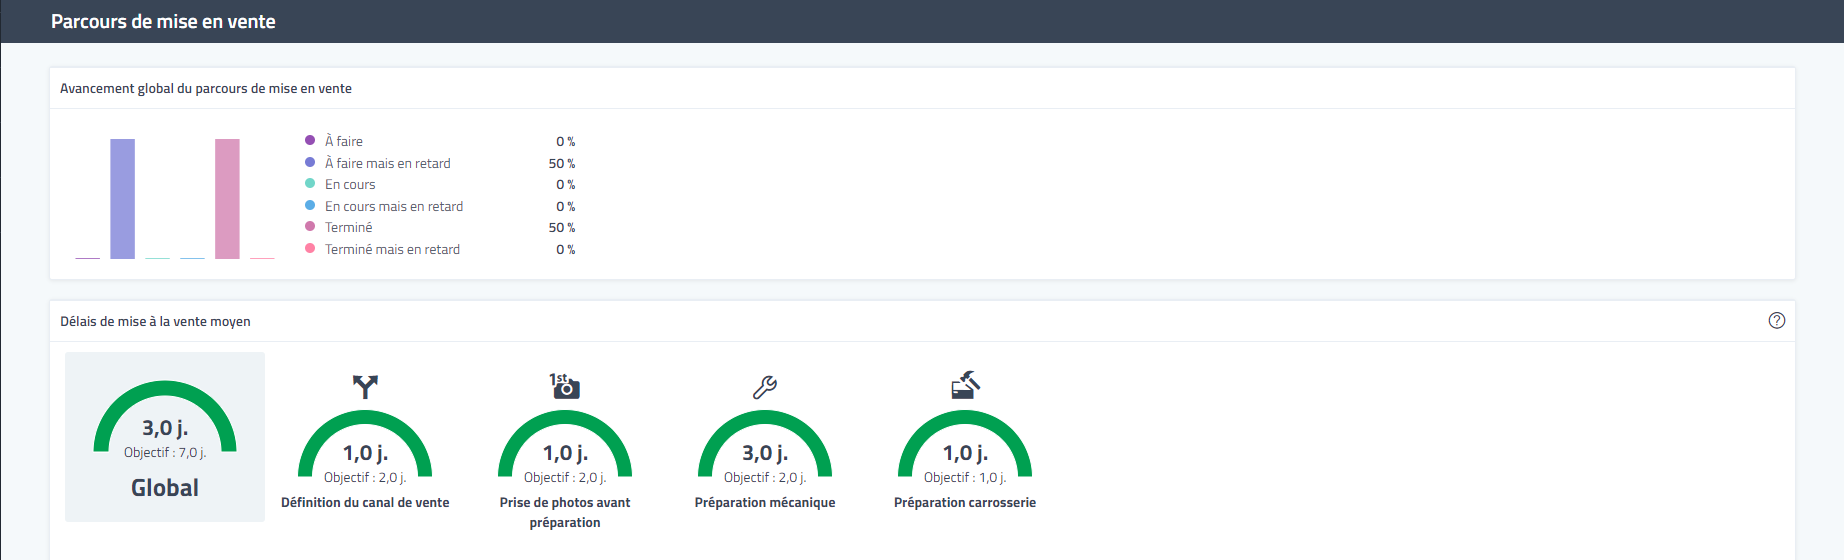Click 'Définition du canal de vente' label

365,502
